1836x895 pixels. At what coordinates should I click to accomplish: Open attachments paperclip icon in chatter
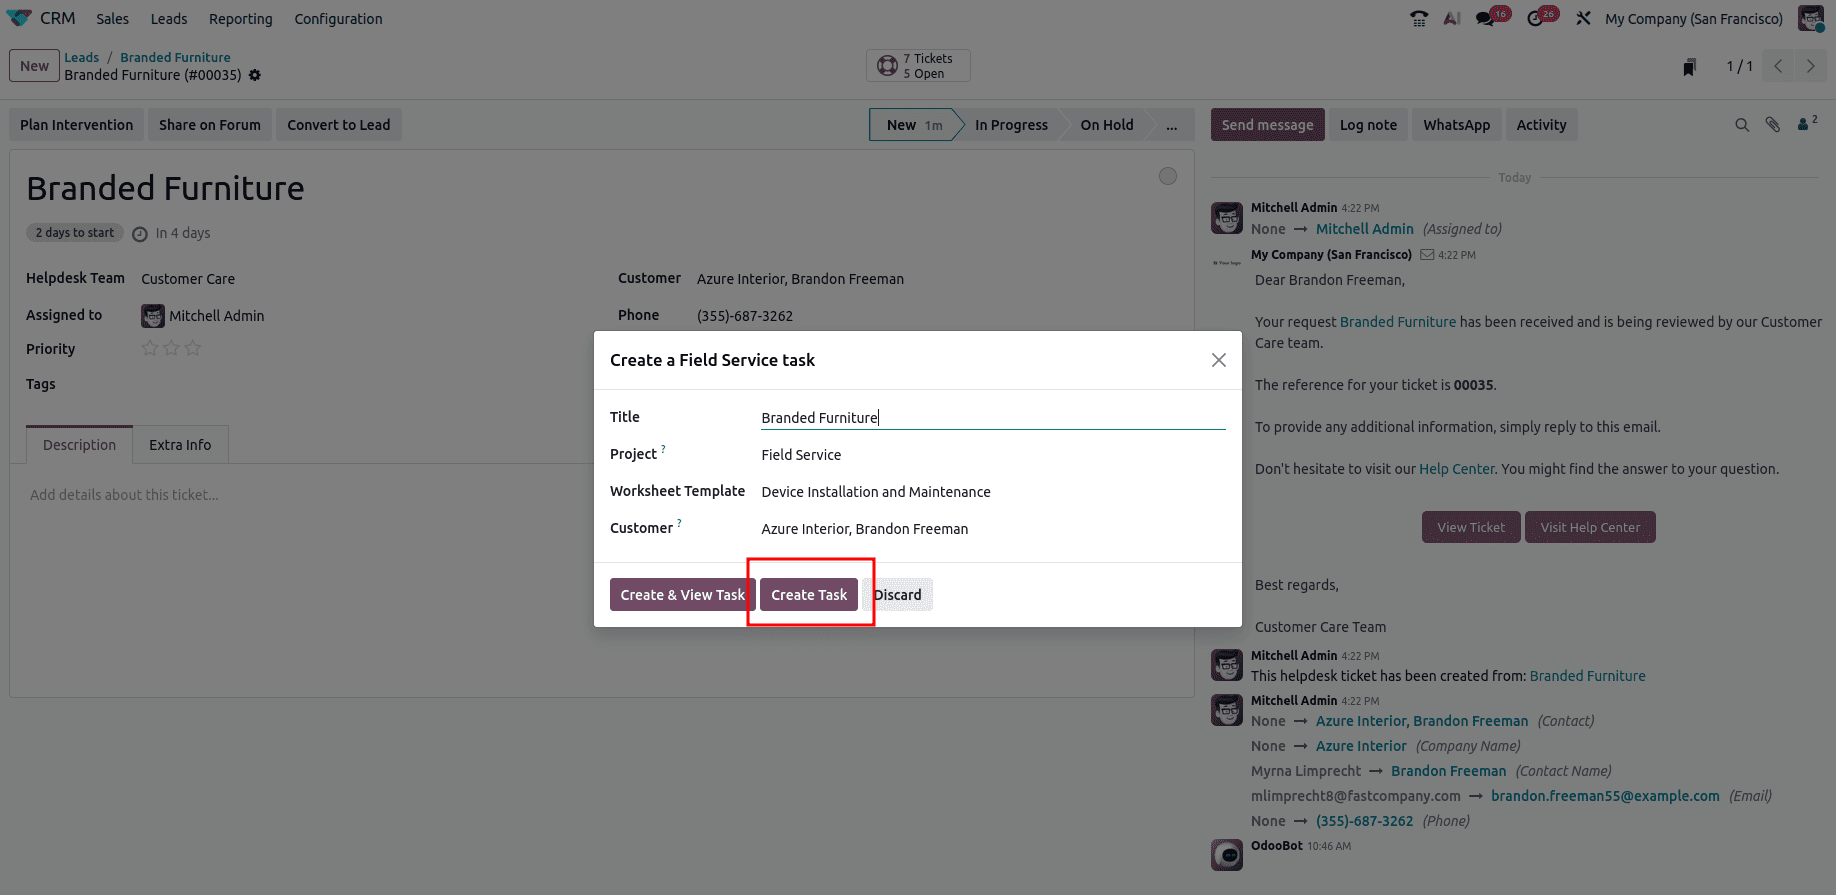[x=1773, y=125]
